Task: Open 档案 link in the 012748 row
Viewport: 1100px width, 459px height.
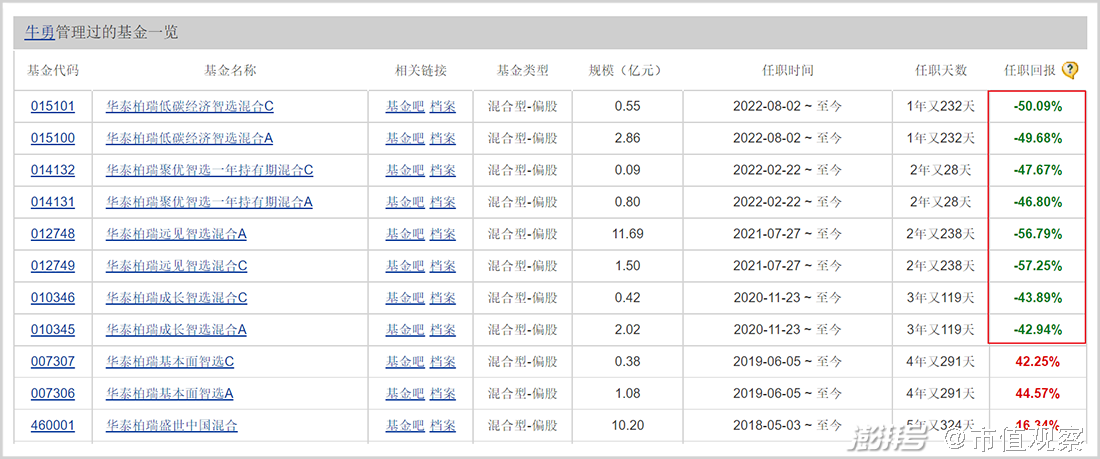Action: (x=443, y=234)
